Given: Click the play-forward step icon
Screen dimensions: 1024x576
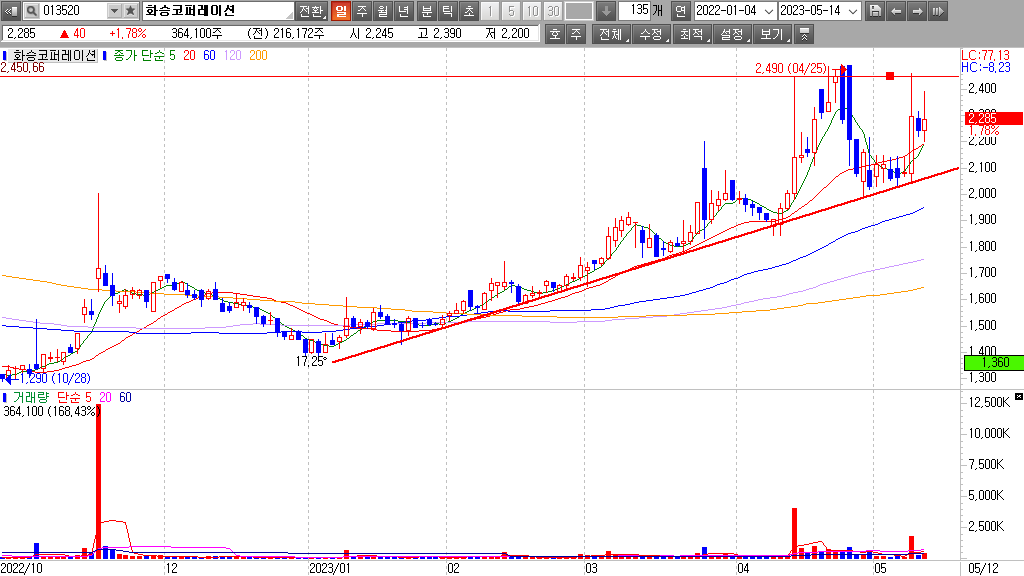Looking at the screenshot, I should coord(938,11).
